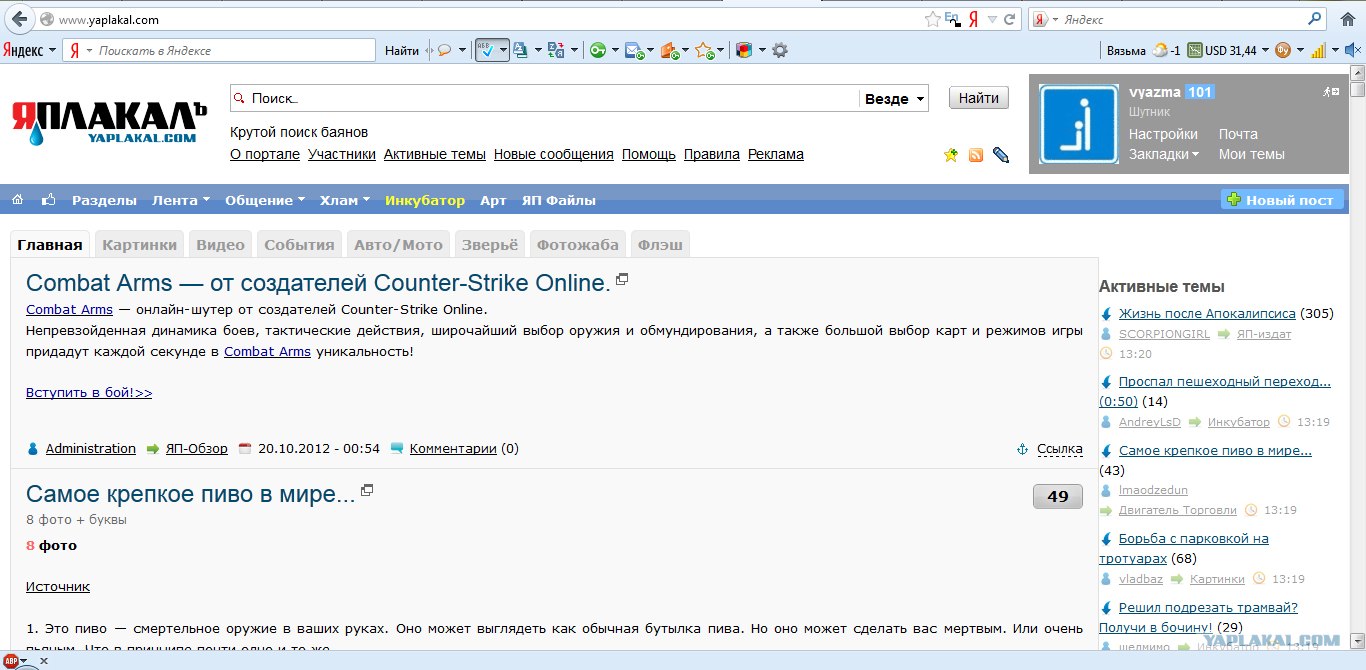The image size is (1366, 670).
Task: Go back with the browser back arrow
Action: tap(19, 19)
